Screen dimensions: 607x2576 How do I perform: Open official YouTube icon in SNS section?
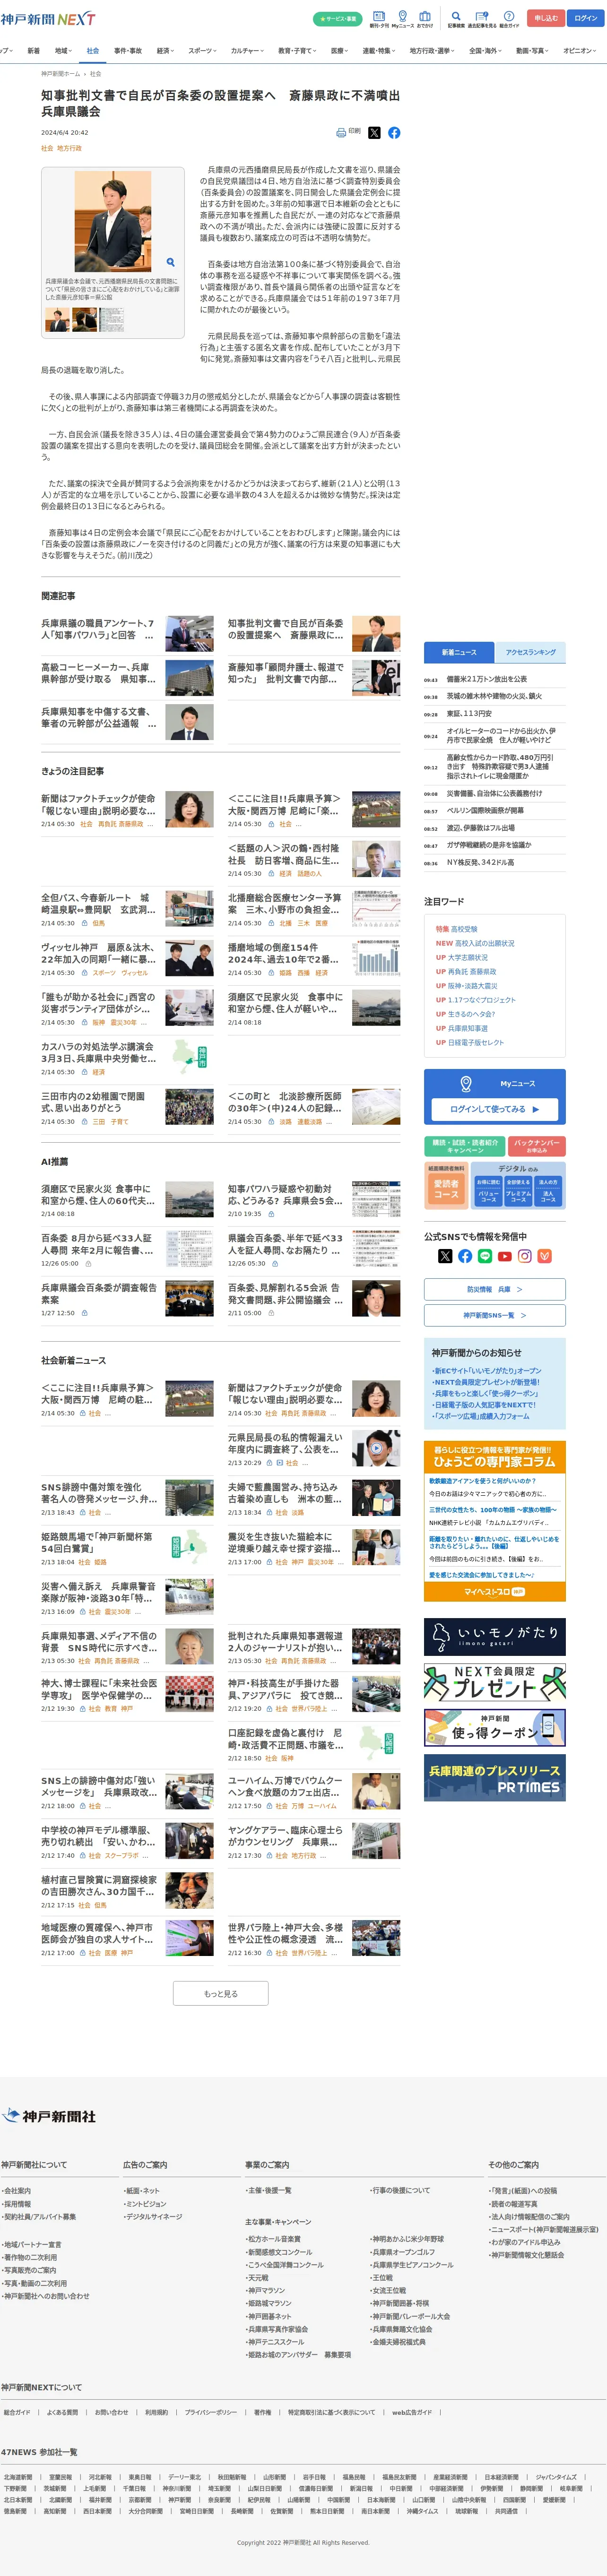click(x=505, y=1257)
